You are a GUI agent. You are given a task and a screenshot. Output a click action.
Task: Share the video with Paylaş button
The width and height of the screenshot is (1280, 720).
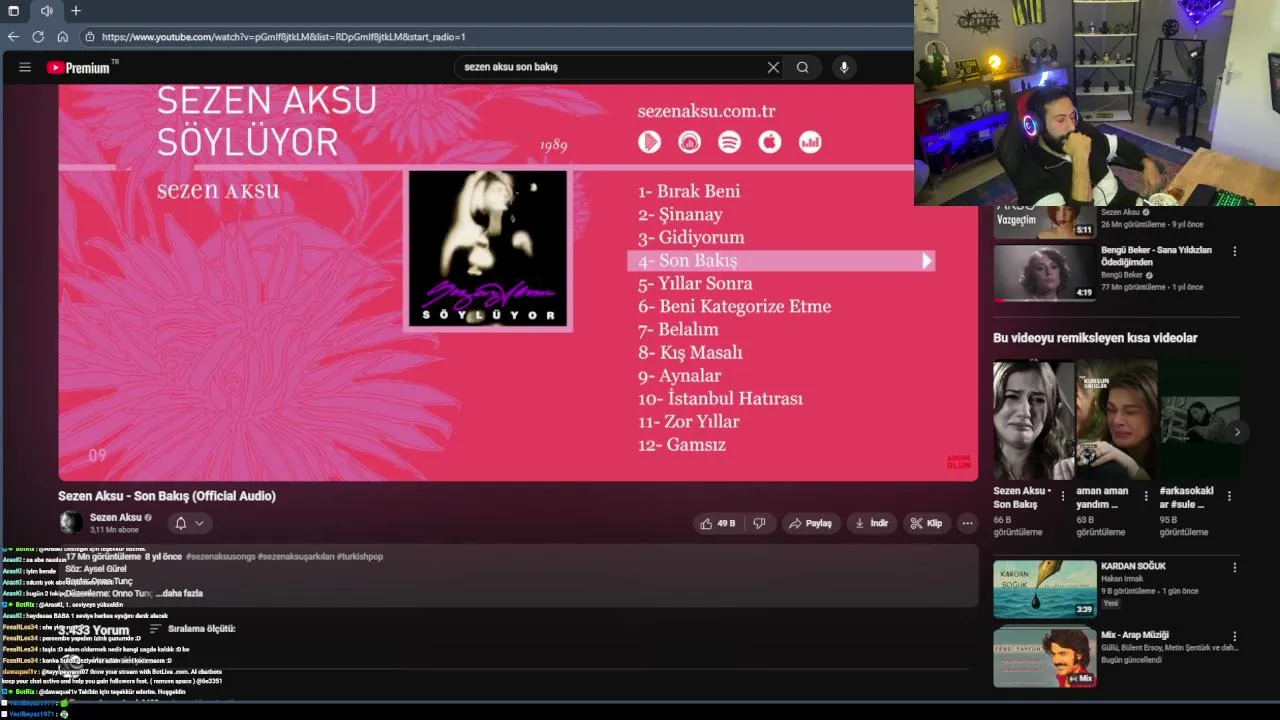[810, 523]
